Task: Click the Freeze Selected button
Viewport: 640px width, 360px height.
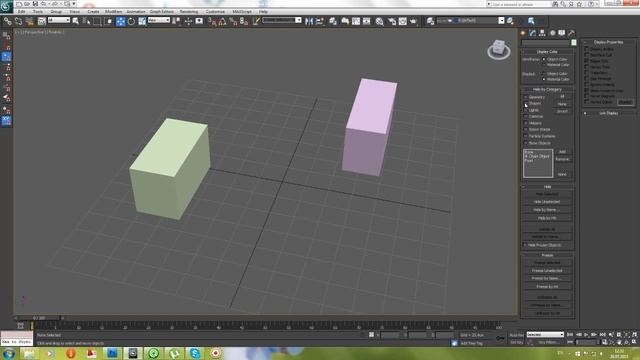Action: coord(547,263)
